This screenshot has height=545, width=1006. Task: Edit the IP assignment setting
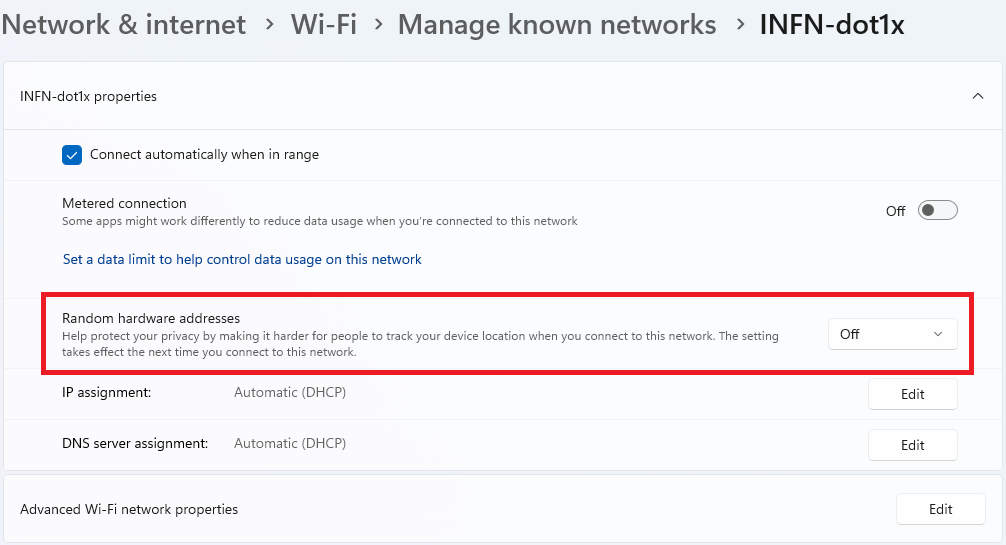pos(912,394)
